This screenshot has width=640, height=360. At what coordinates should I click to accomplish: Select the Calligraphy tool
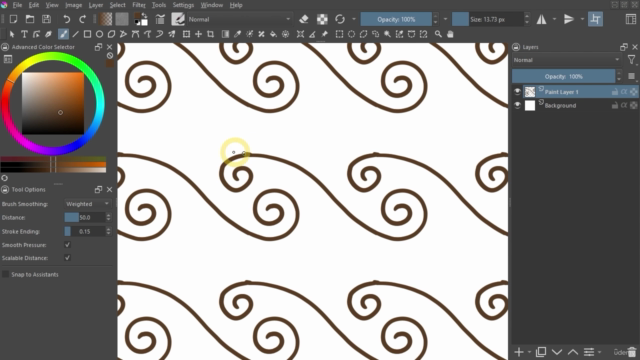[x=49, y=34]
